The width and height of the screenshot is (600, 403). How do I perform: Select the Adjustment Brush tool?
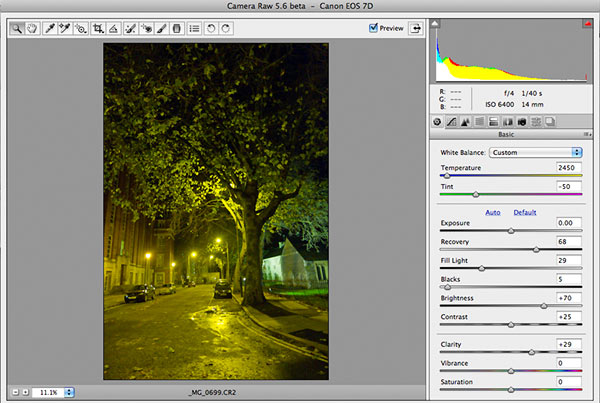pyautogui.click(x=161, y=28)
